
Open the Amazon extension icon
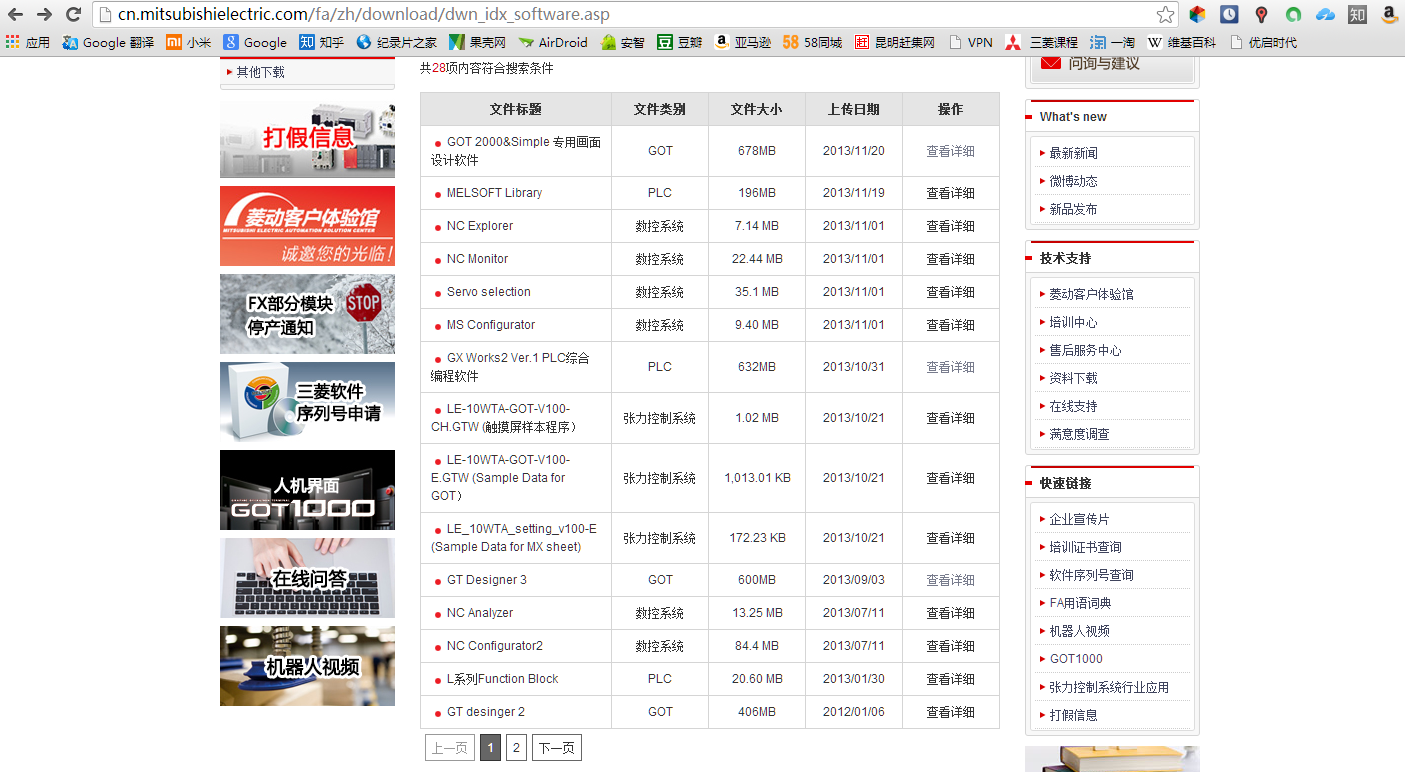1389,14
